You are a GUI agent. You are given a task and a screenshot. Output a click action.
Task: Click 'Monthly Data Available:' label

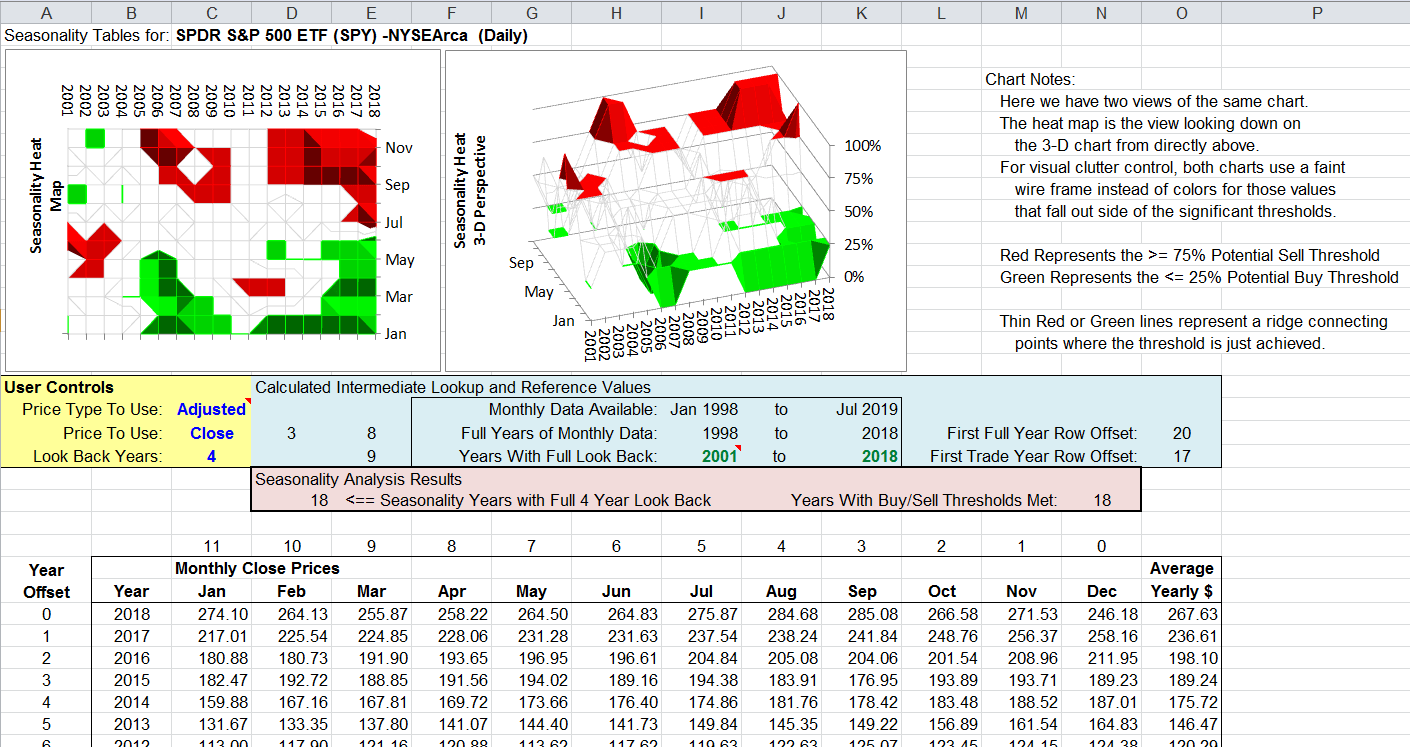573,409
